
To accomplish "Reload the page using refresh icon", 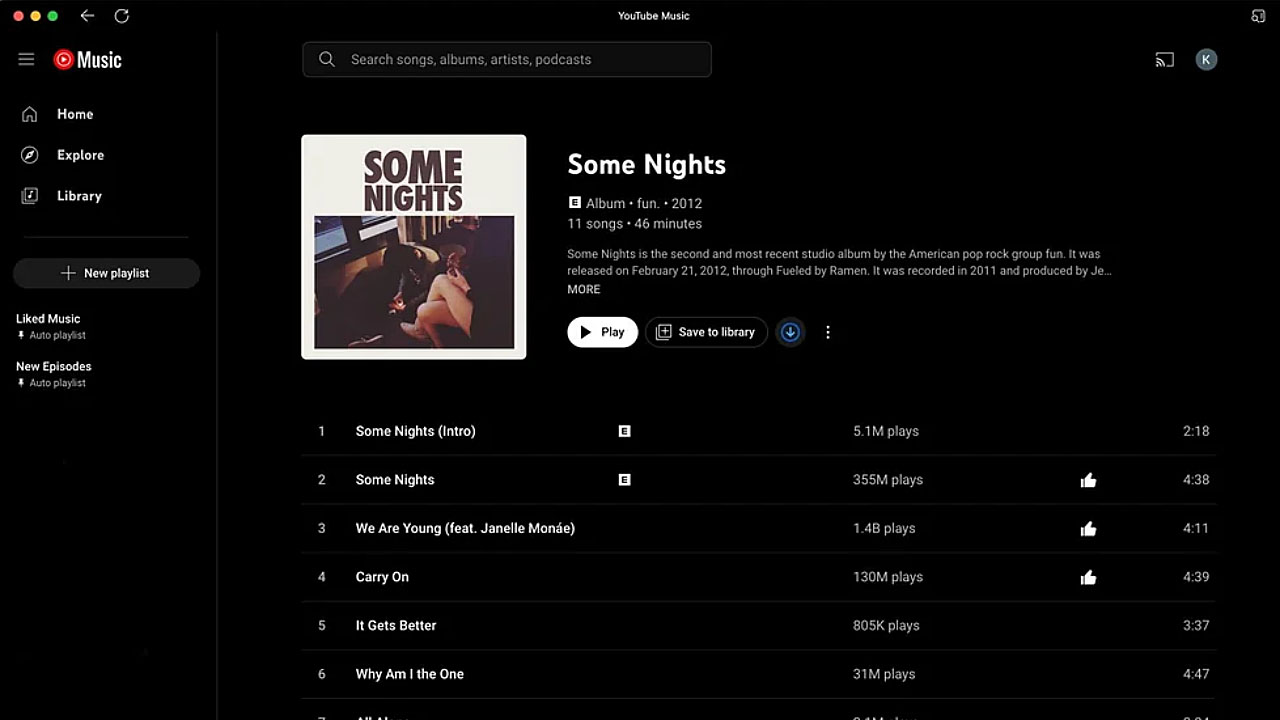I will [x=122, y=16].
